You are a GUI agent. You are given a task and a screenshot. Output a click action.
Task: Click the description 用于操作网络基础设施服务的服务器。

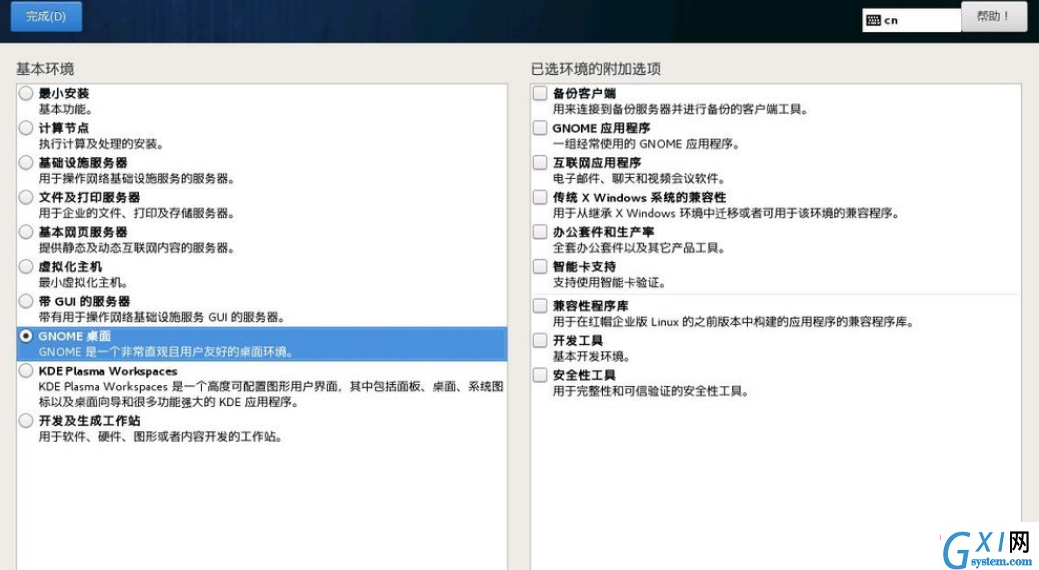pos(137,178)
